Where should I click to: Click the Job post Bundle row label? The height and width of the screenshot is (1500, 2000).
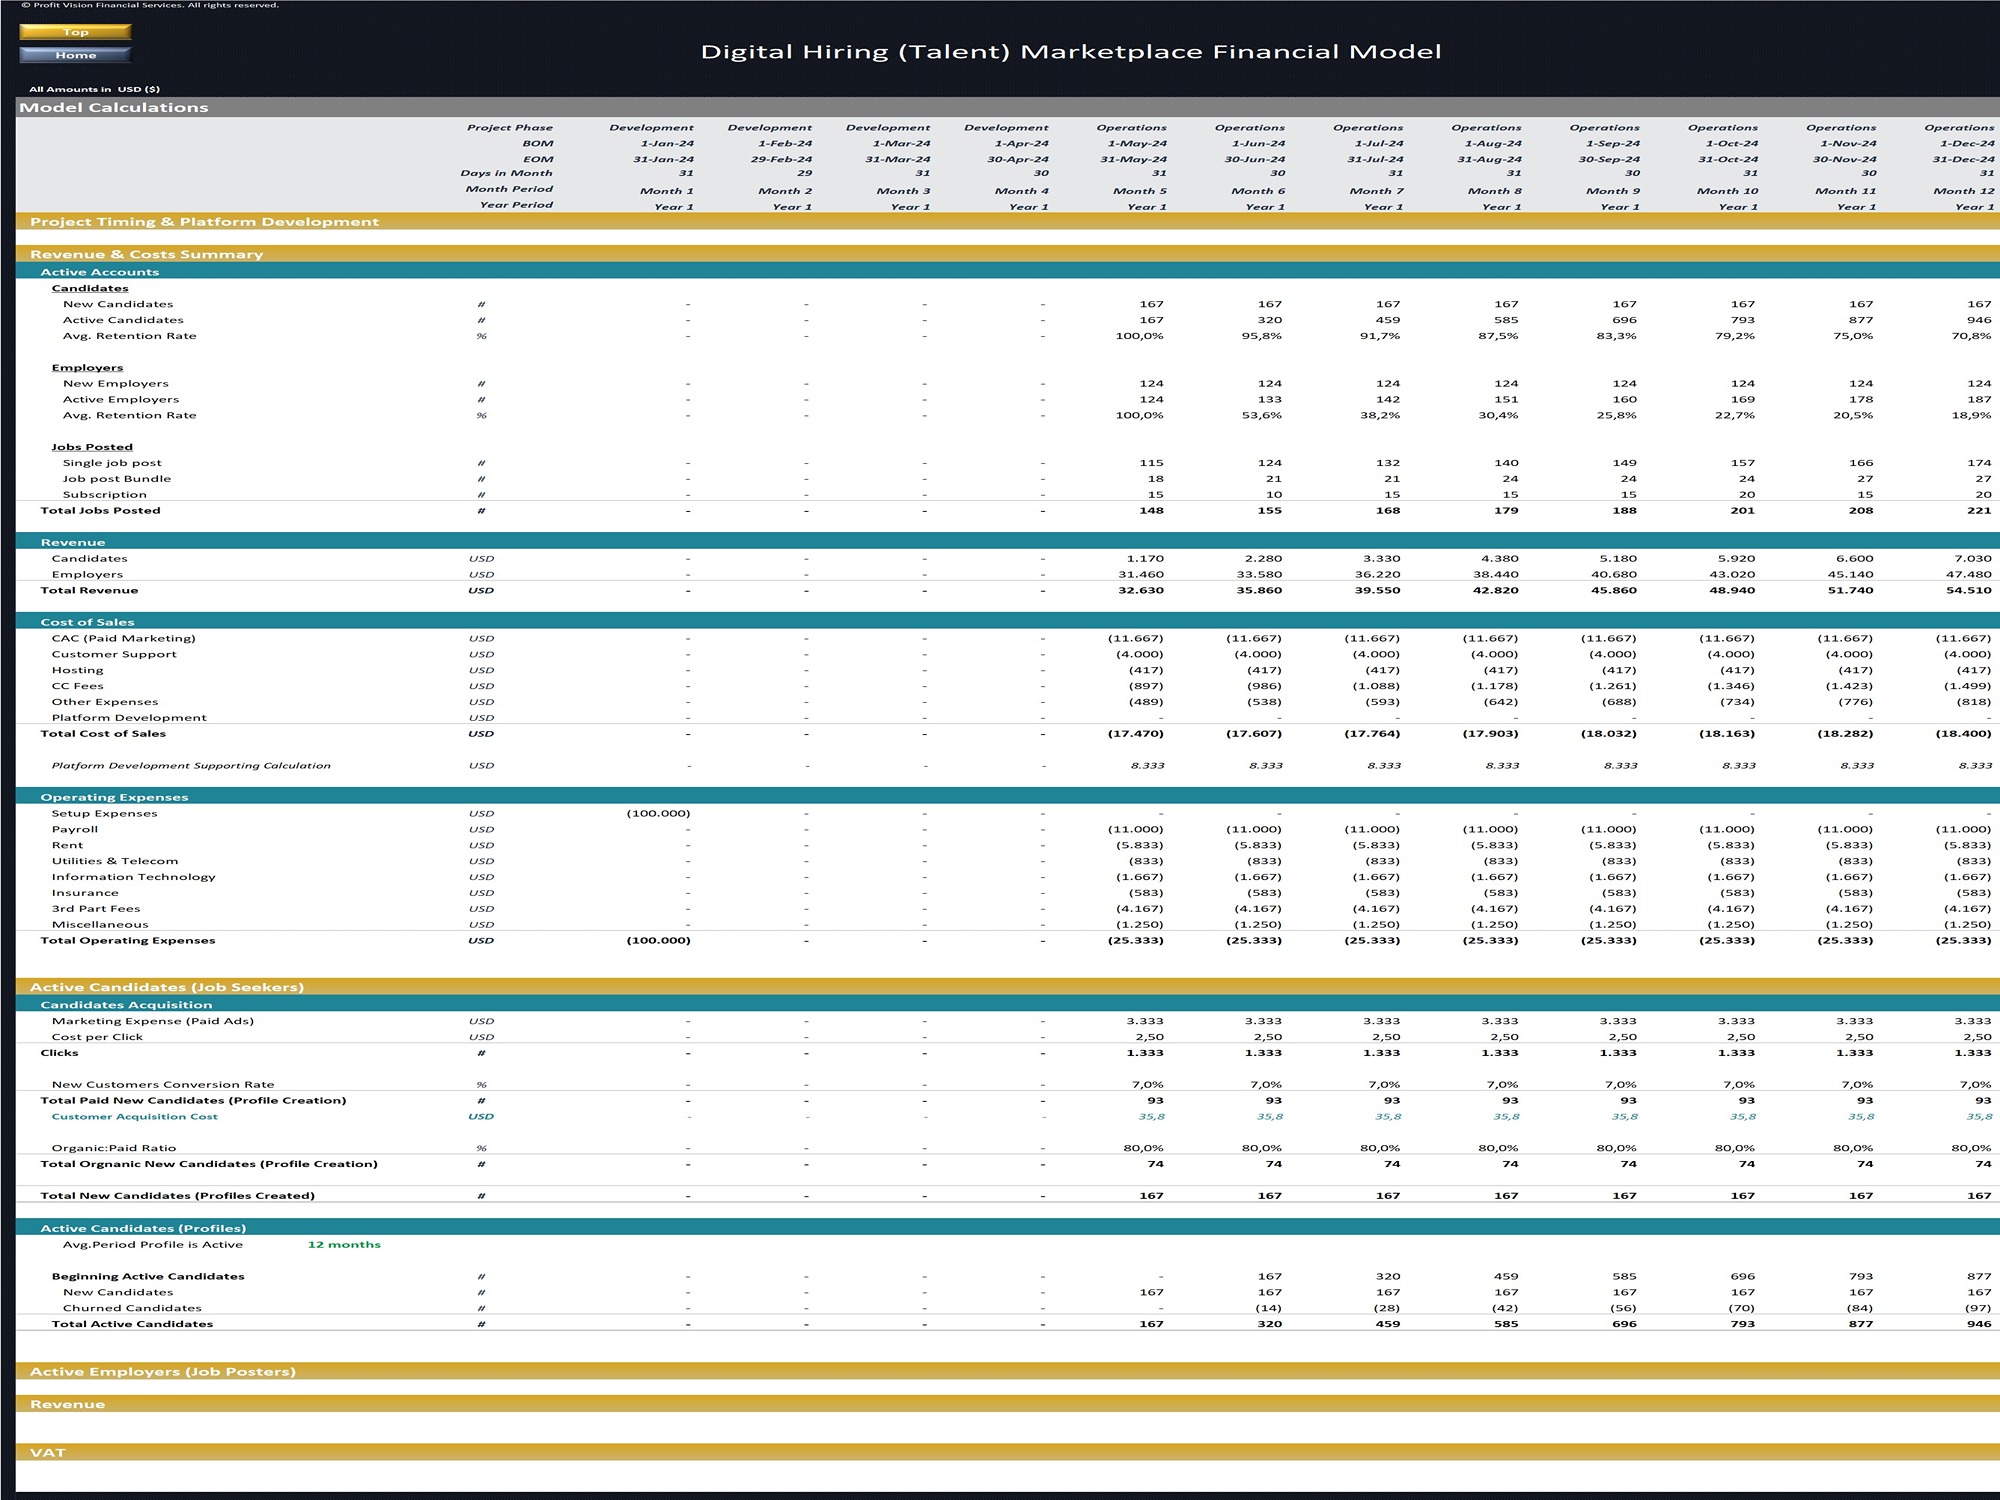click(117, 479)
